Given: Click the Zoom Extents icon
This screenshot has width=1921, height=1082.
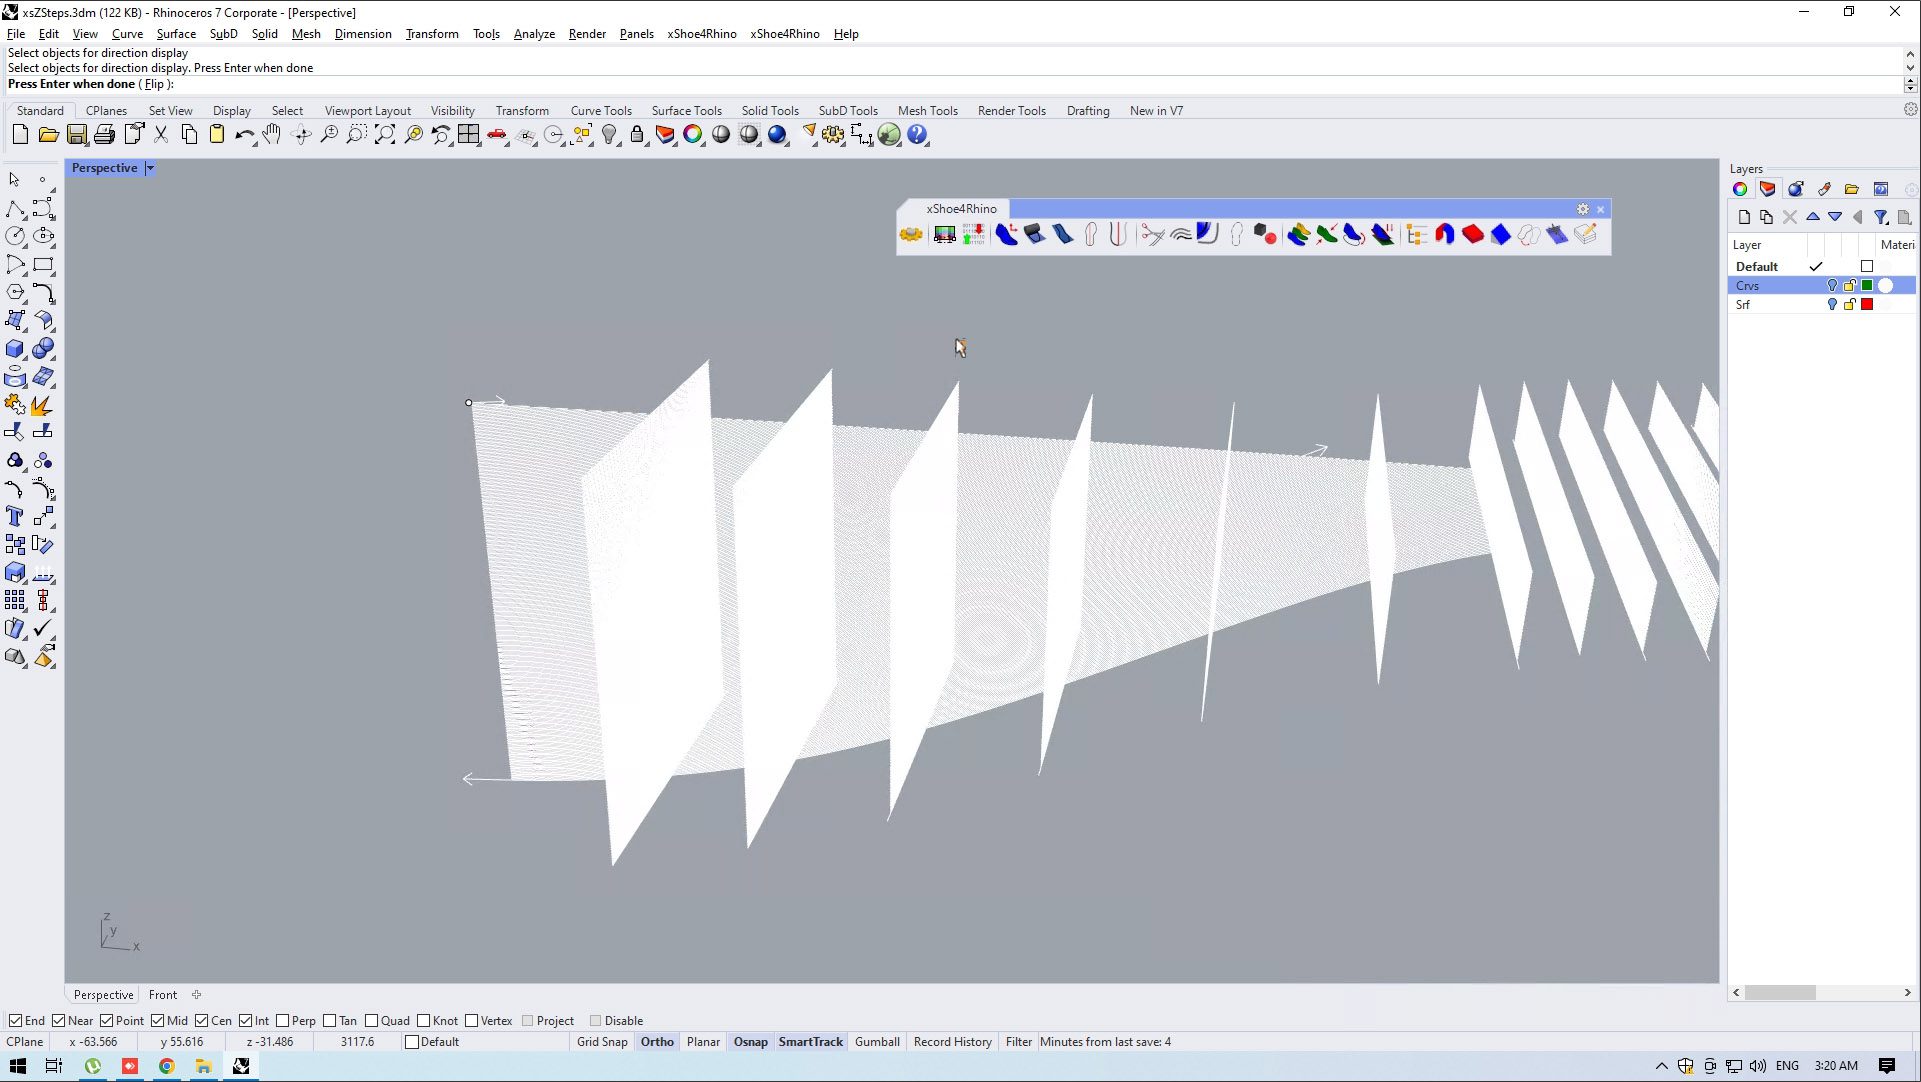Looking at the screenshot, I should tap(385, 135).
